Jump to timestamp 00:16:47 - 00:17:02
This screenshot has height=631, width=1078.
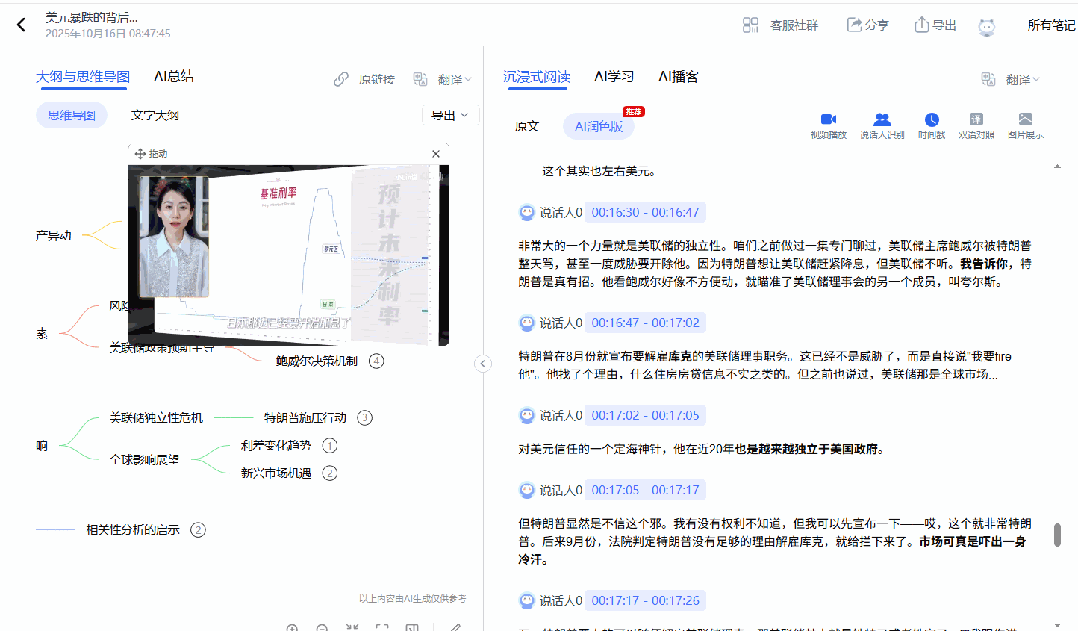point(645,322)
